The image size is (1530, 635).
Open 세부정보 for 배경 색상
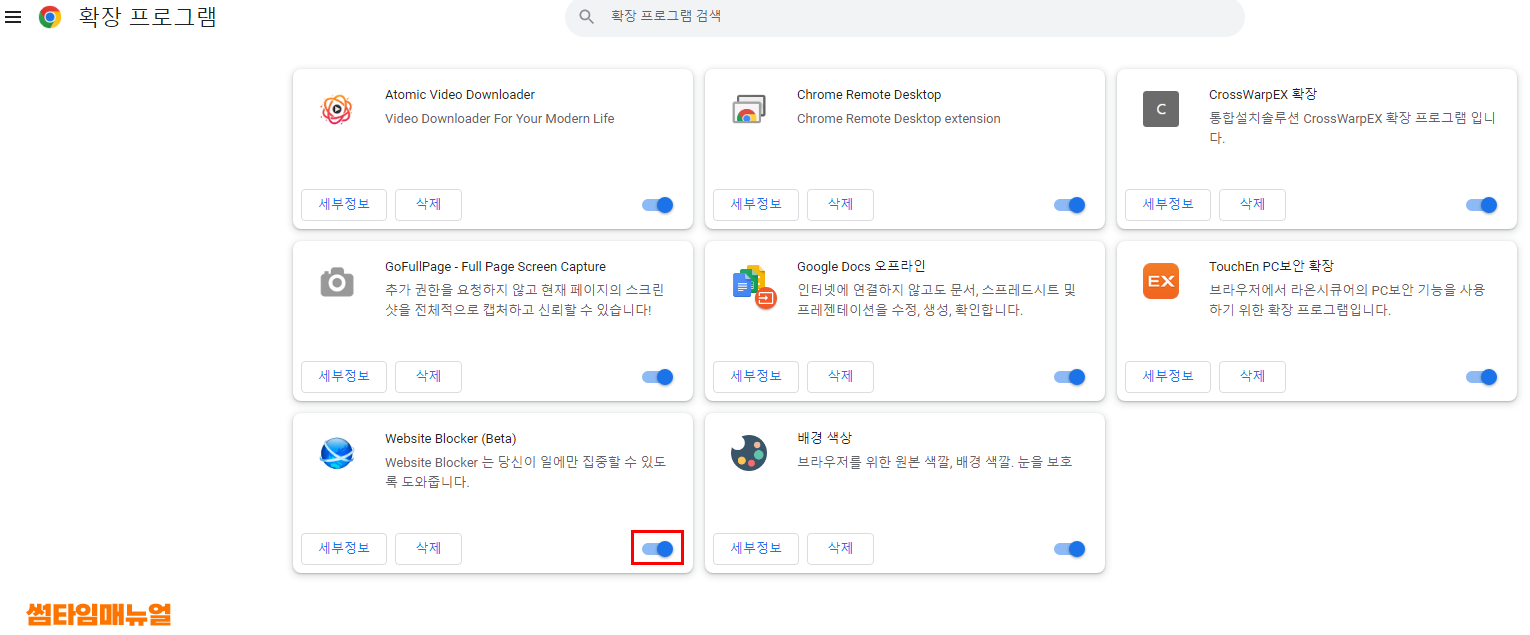click(756, 549)
